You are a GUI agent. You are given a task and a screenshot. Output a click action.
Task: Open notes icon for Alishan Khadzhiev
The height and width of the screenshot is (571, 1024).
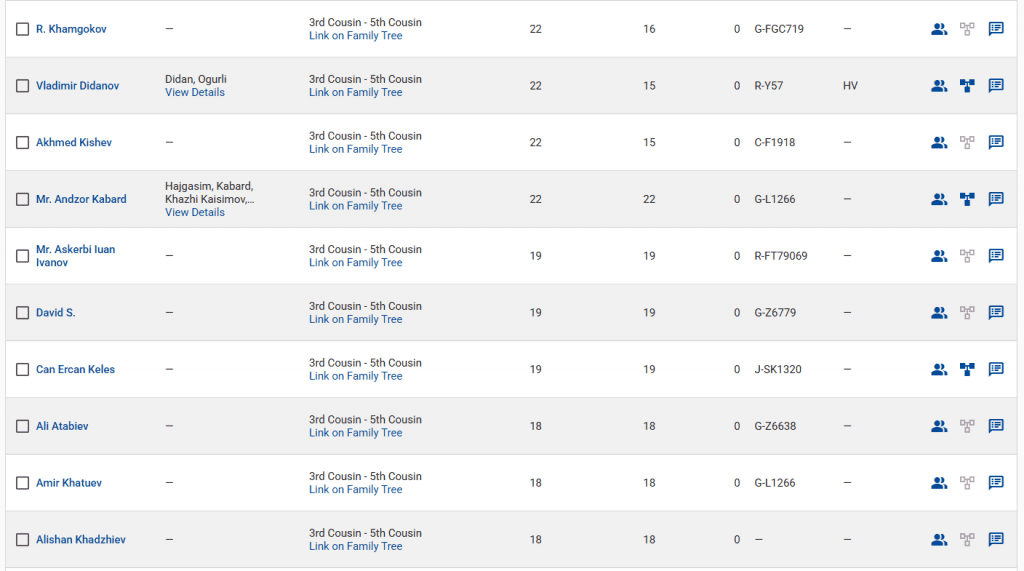pyautogui.click(x=996, y=540)
